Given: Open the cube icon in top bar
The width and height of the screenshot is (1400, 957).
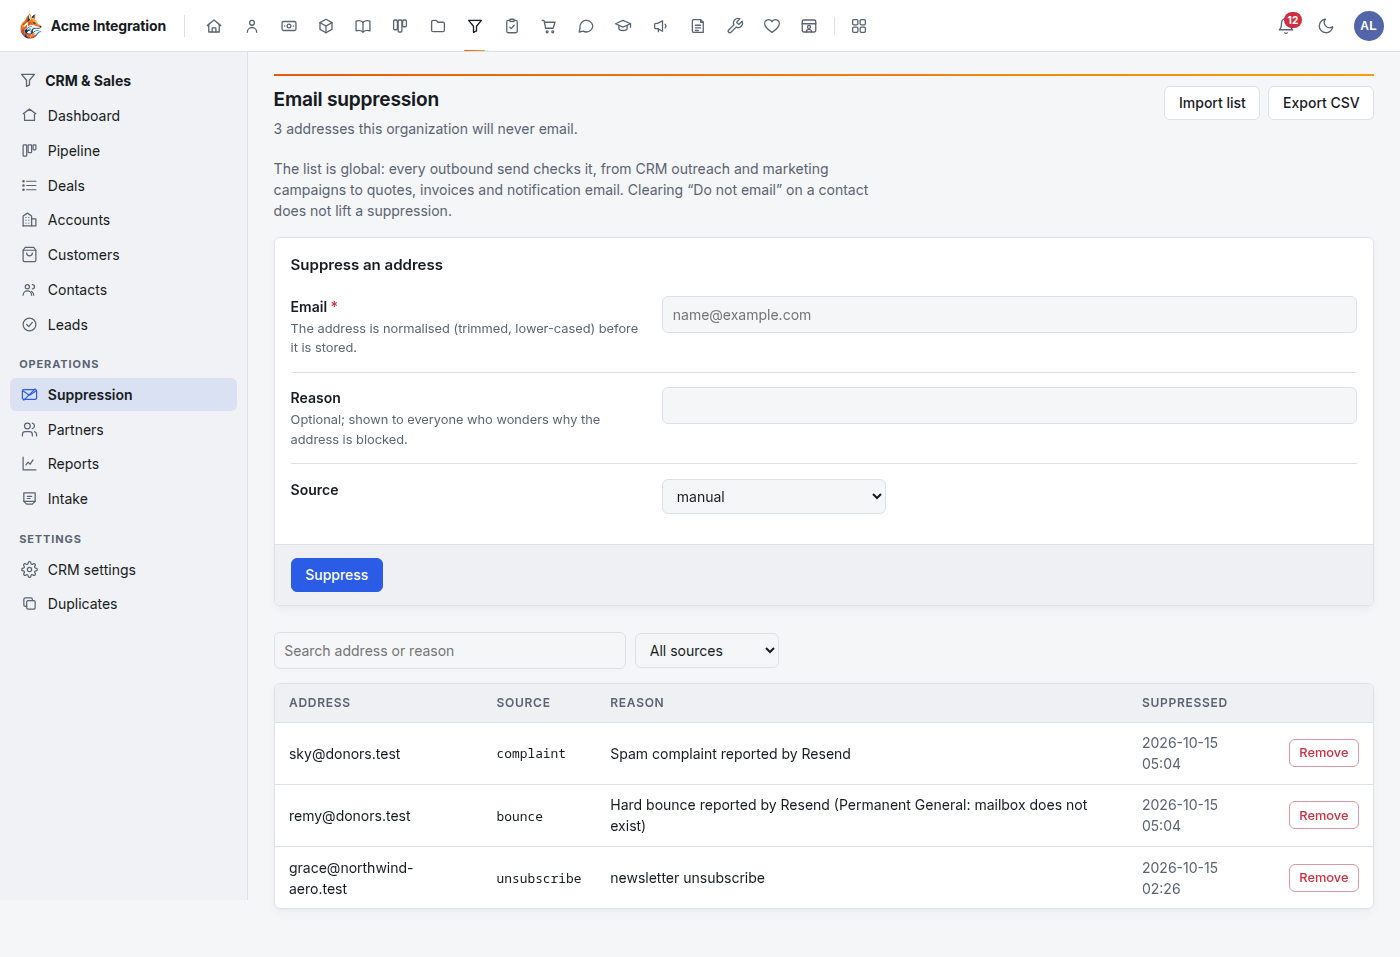Looking at the screenshot, I should click(326, 26).
